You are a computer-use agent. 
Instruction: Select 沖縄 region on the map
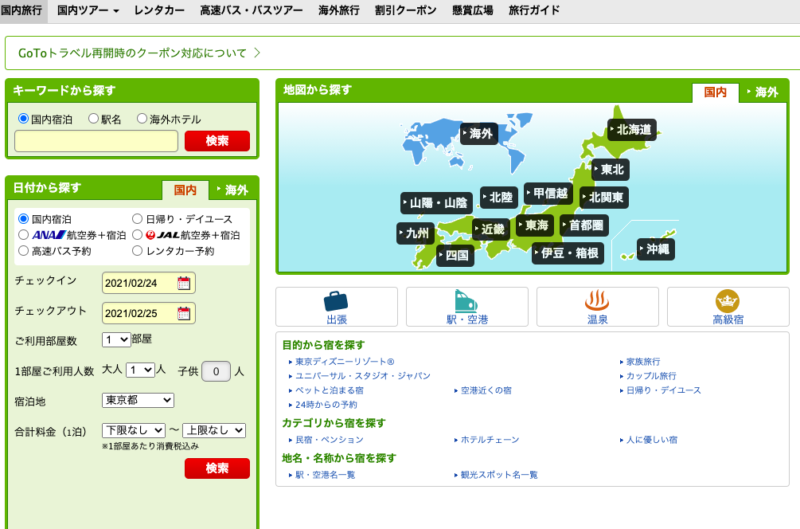click(x=656, y=249)
